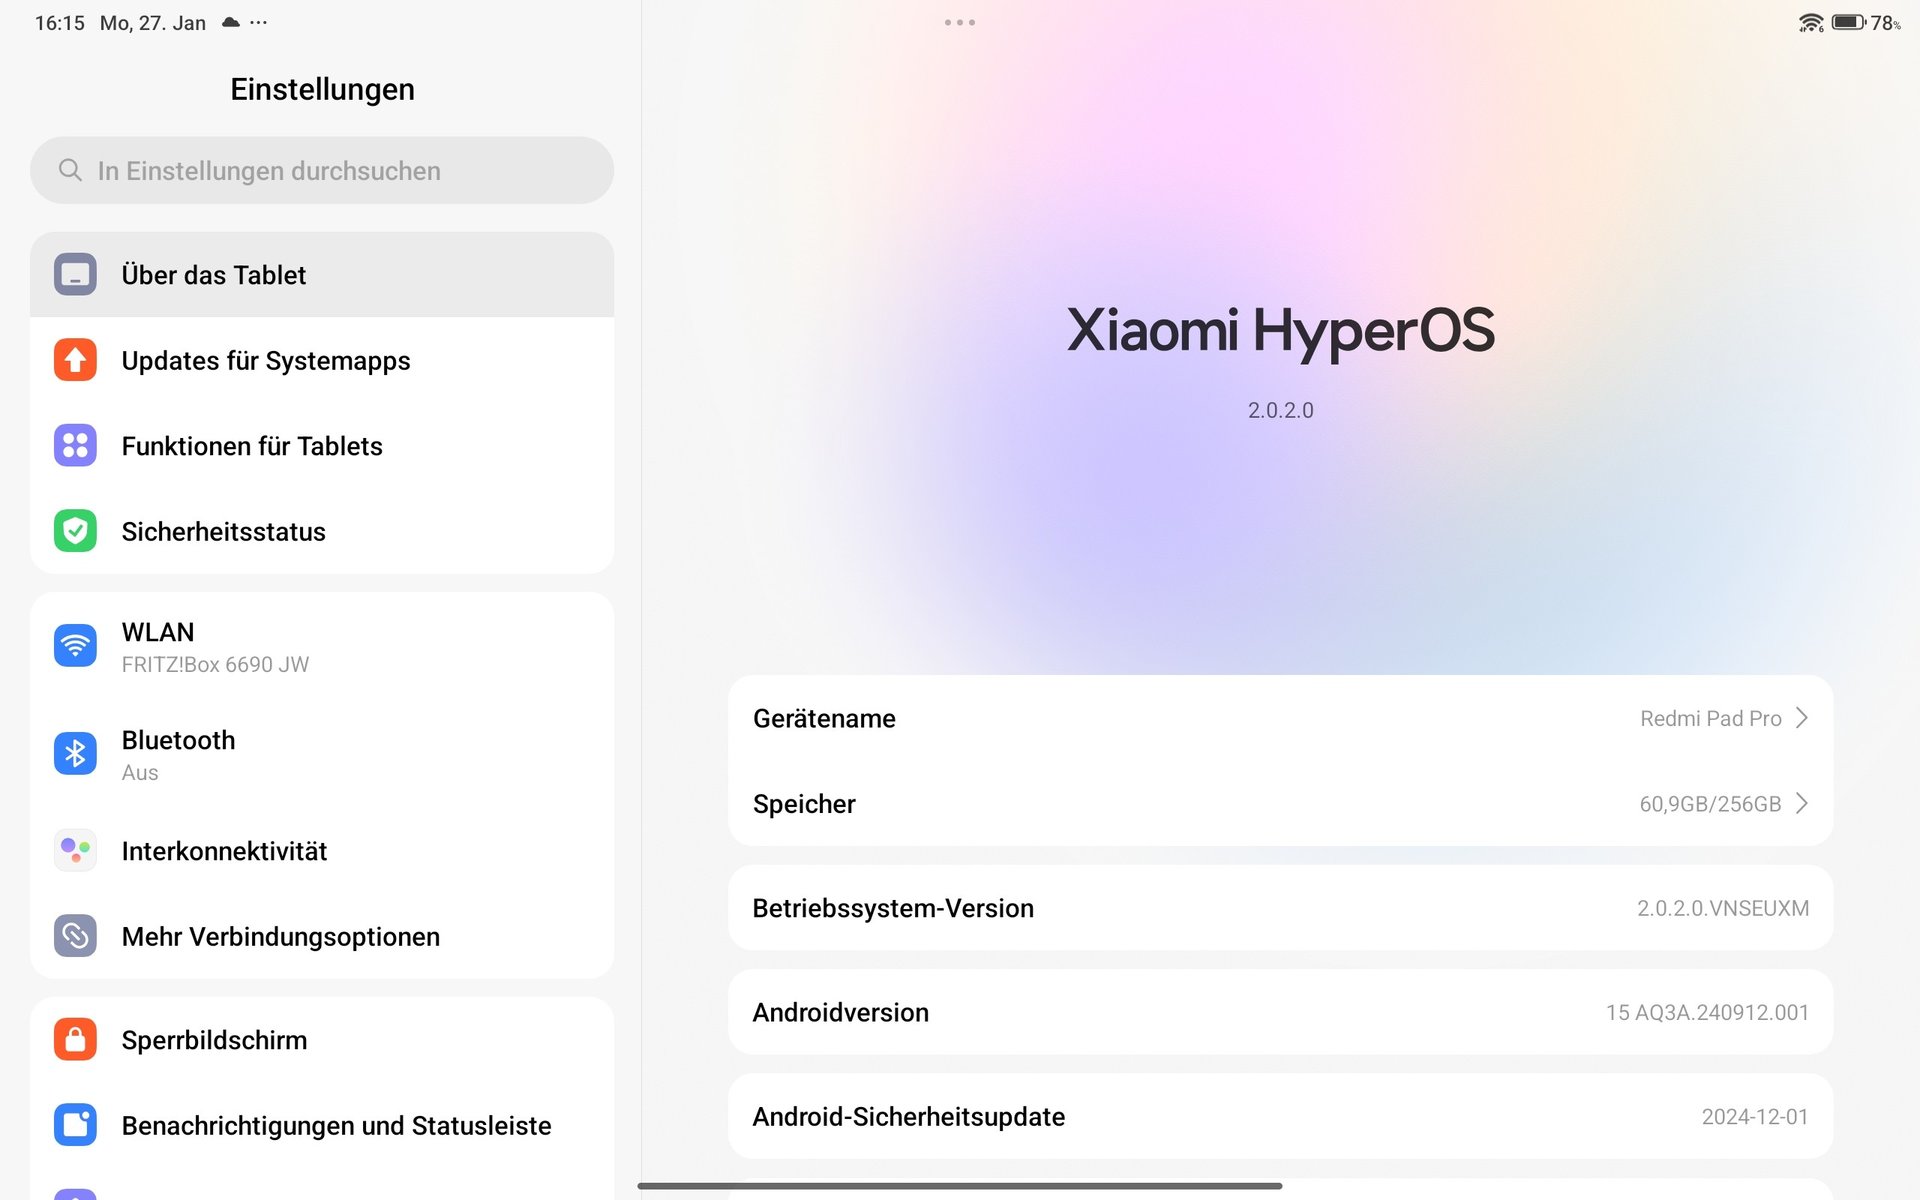The width and height of the screenshot is (1920, 1200).
Task: Tap the blue Benachrichtigungen und Statusleiste icon
Action: 75,1125
